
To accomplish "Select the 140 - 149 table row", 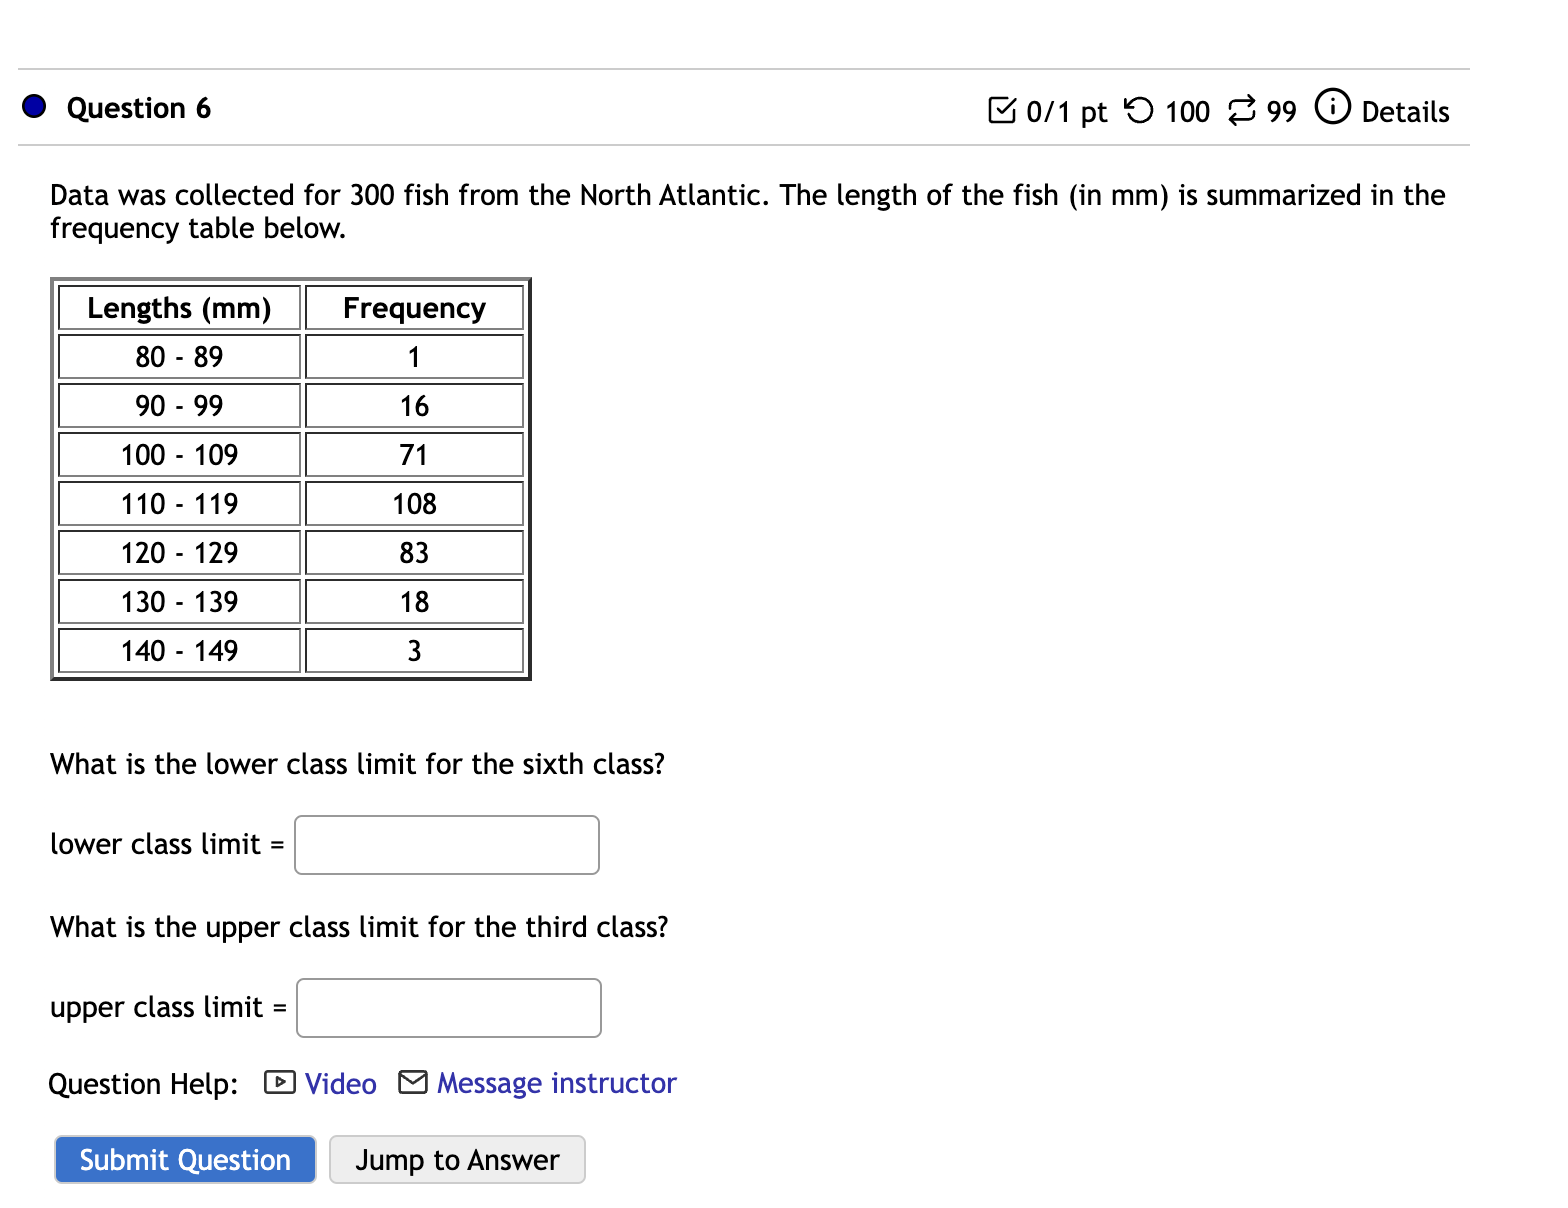I will pyautogui.click(x=178, y=650).
